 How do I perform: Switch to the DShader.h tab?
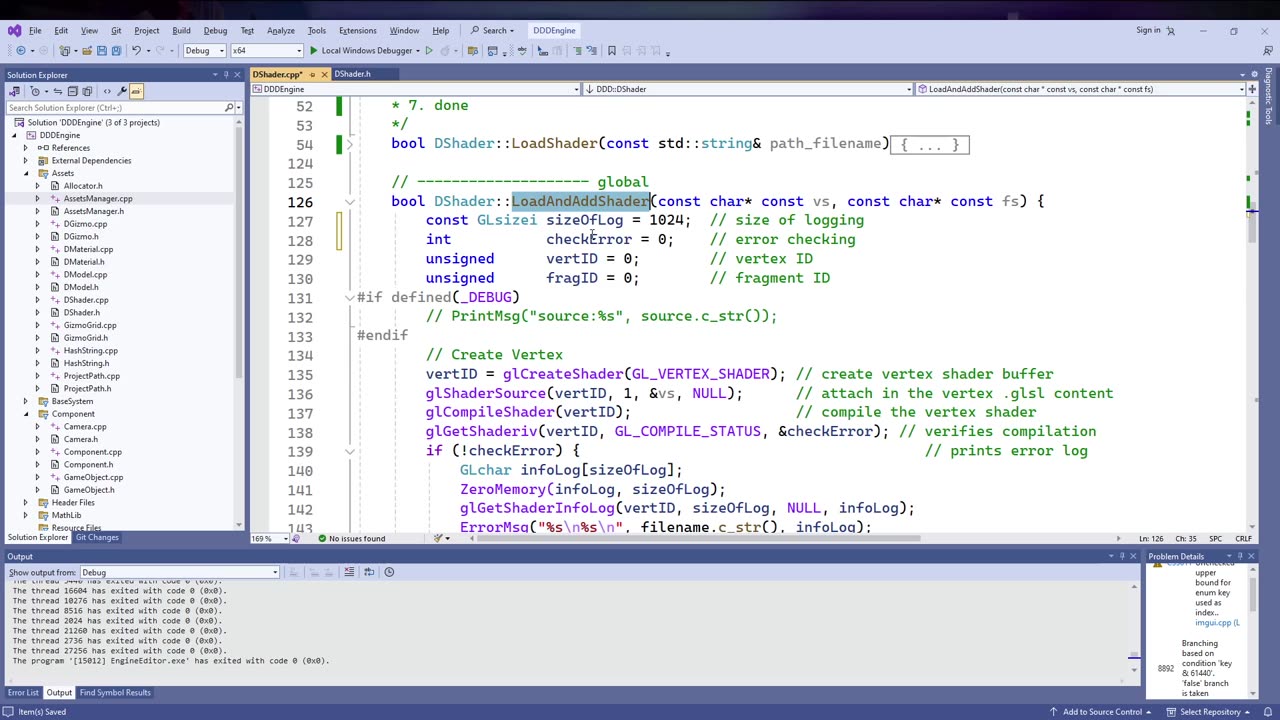352,74
